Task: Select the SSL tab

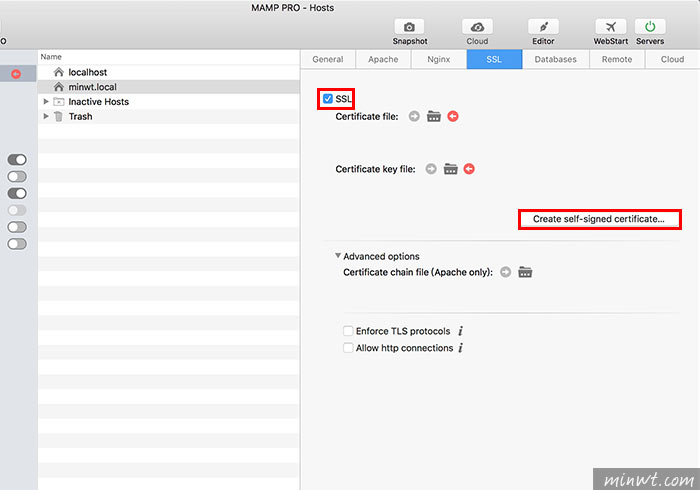Action: (x=494, y=59)
